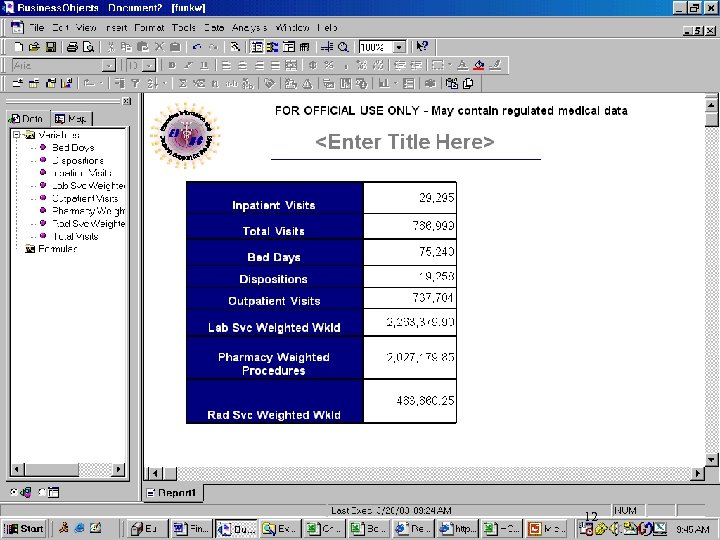The width and height of the screenshot is (720, 540).
Task: Toggle Italic formatting
Action: tap(188, 65)
